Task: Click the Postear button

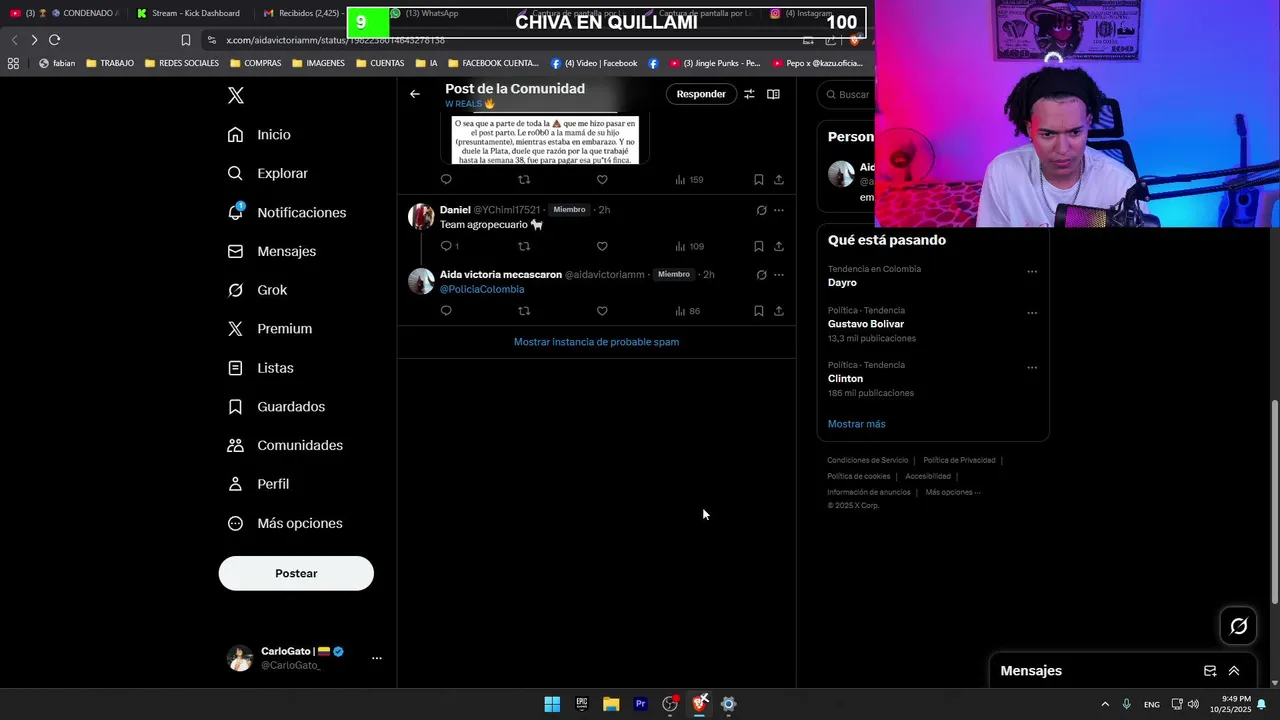Action: [x=296, y=574]
